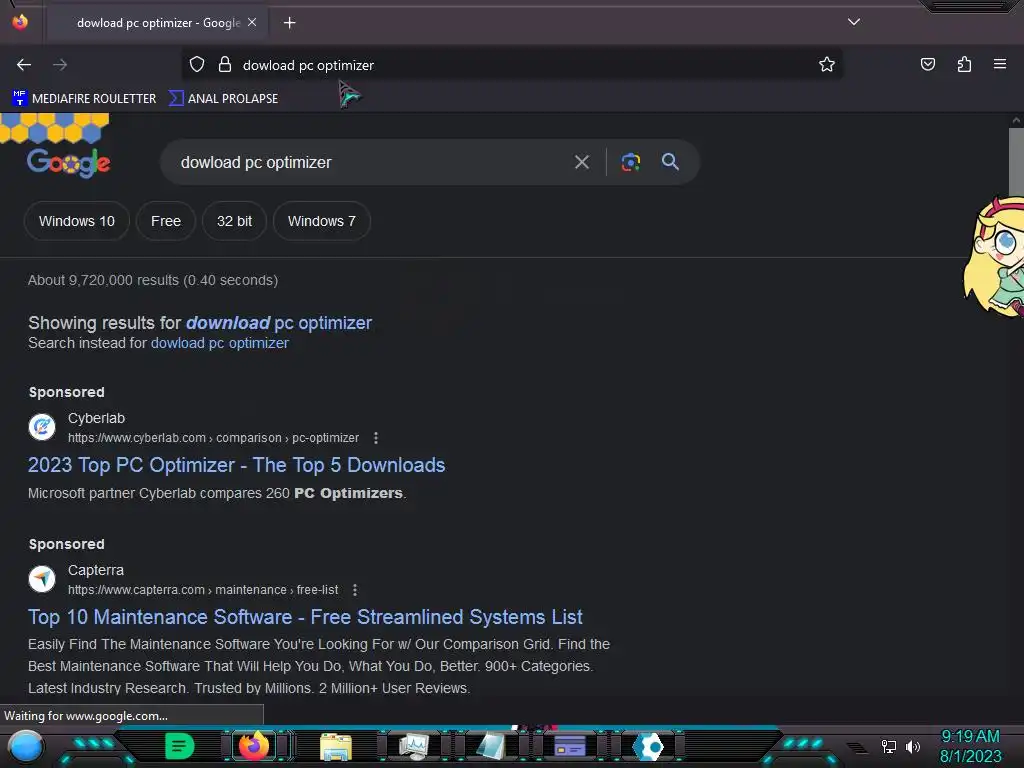Open the green chat app on taskbar
Screen dimensions: 1024x768
[x=180, y=746]
